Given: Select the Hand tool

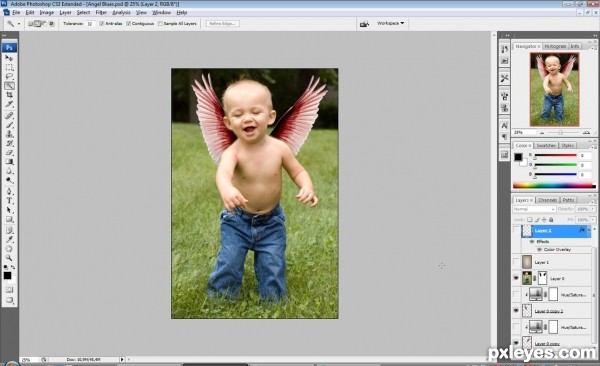Looking at the screenshot, I should pyautogui.click(x=9, y=249).
